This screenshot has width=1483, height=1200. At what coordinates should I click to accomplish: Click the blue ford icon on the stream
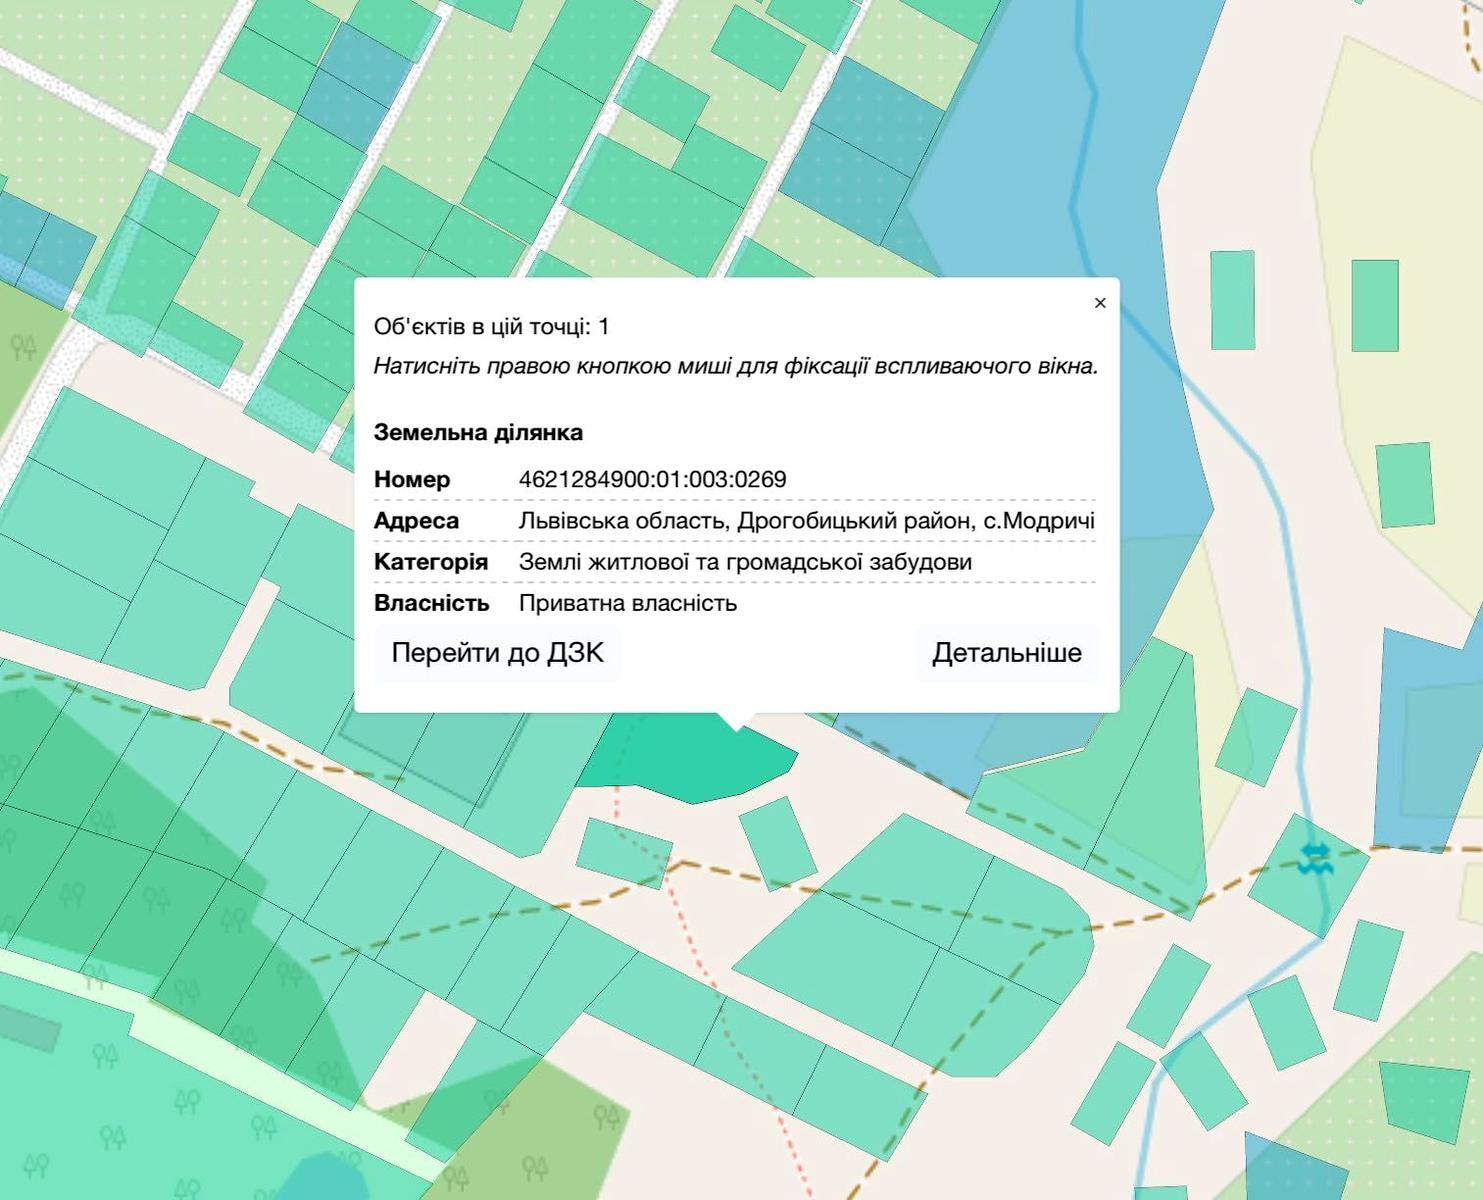click(x=1315, y=858)
